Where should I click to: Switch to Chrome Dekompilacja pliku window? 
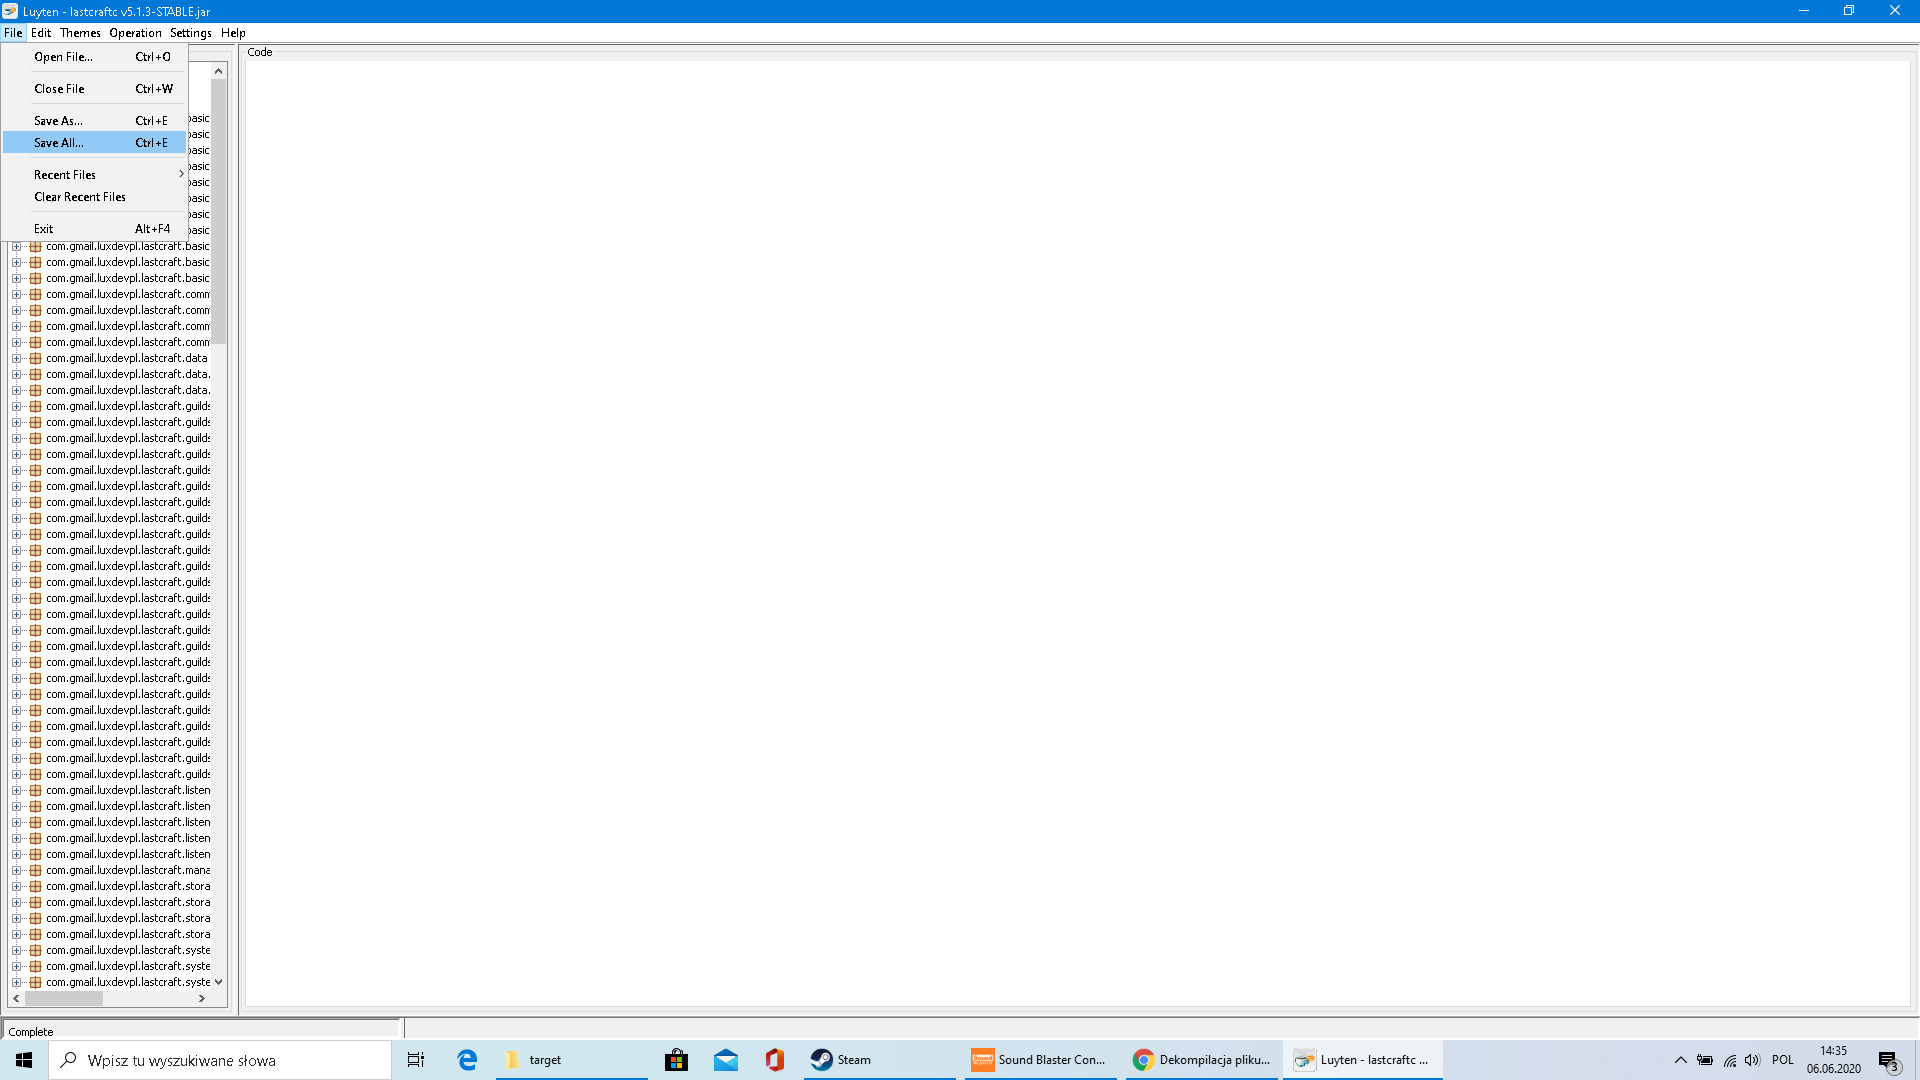click(x=1202, y=1060)
